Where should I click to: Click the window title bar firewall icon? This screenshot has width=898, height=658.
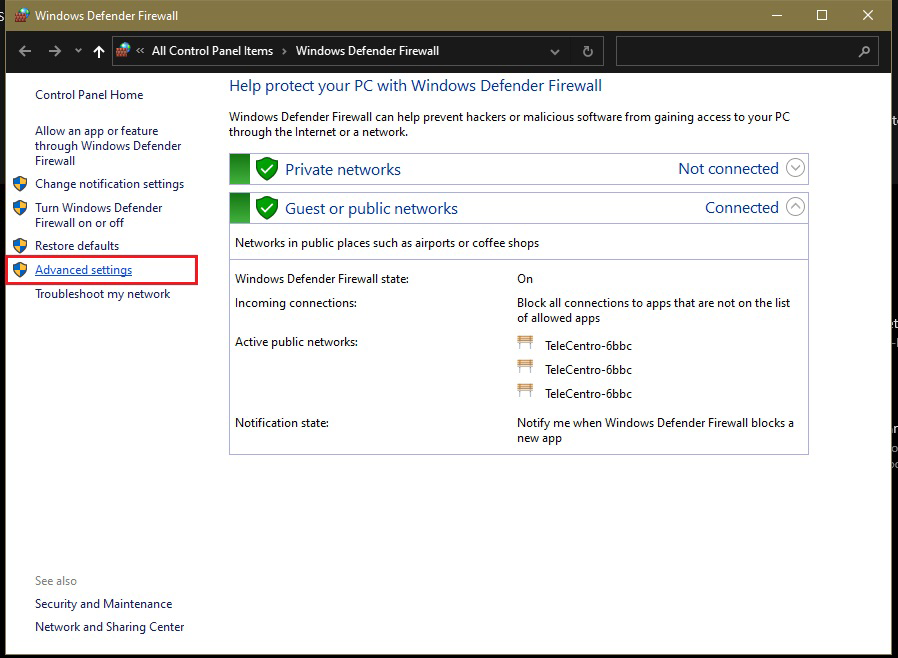21,15
